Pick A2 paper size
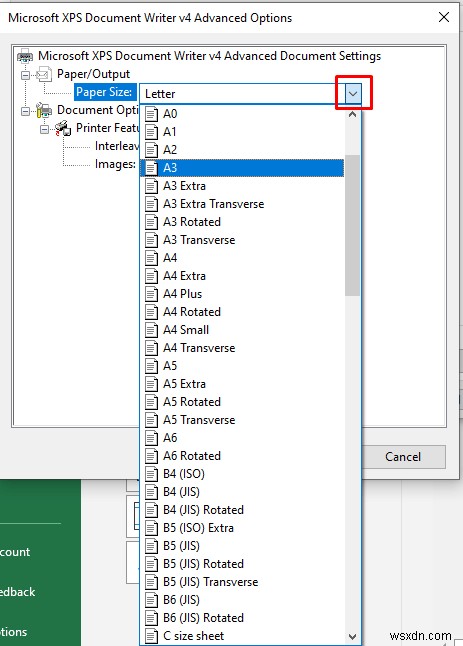Image resolution: width=463 pixels, height=646 pixels. click(242, 150)
